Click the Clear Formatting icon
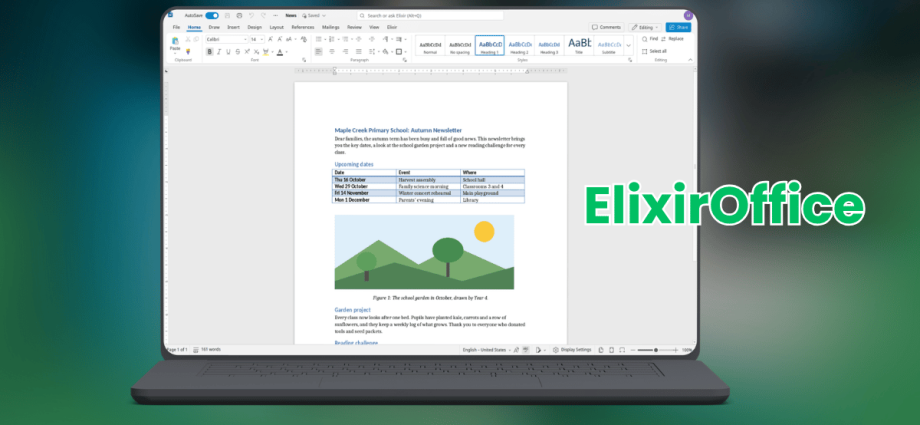Image resolution: width=920 pixels, height=425 pixels. [x=303, y=39]
